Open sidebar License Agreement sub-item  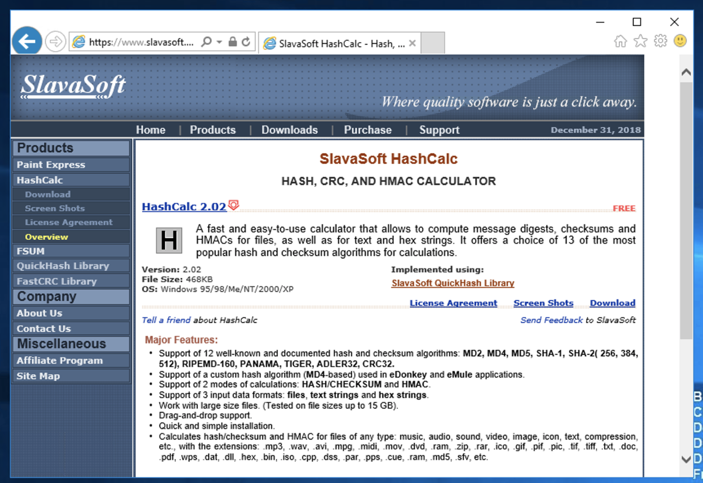pyautogui.click(x=71, y=222)
